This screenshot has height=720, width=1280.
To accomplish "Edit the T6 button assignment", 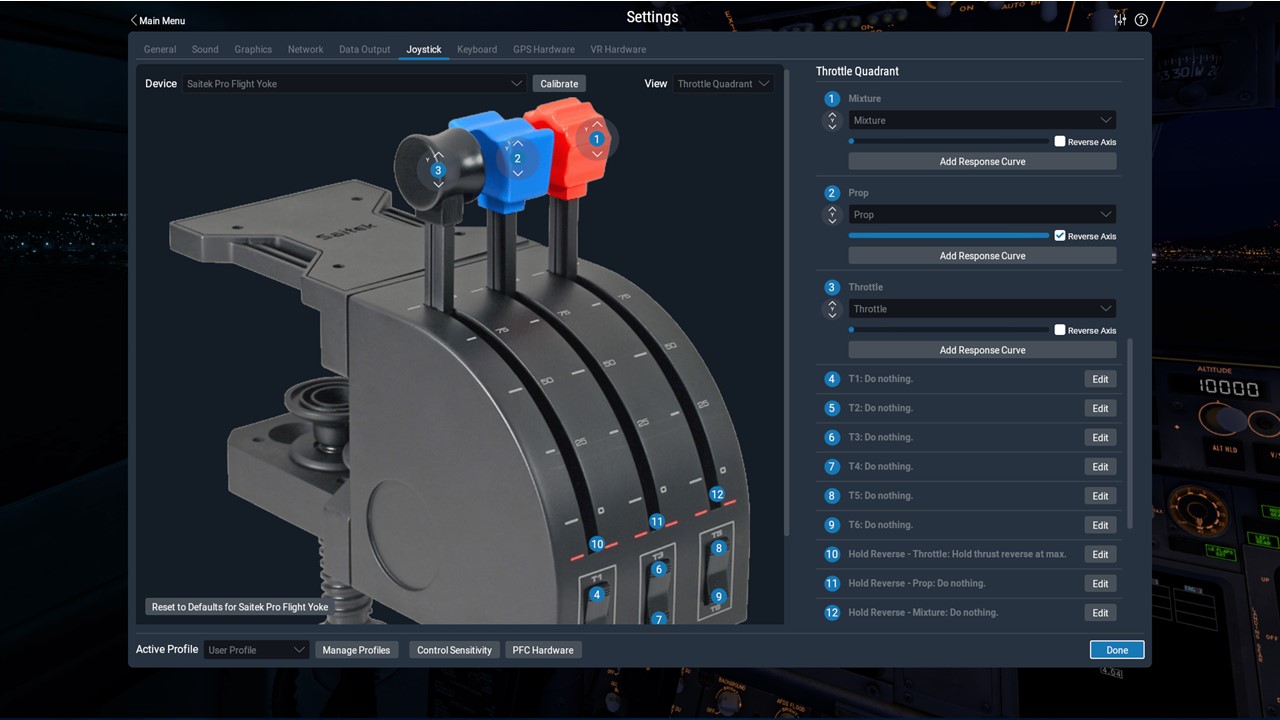I will click(x=1100, y=525).
